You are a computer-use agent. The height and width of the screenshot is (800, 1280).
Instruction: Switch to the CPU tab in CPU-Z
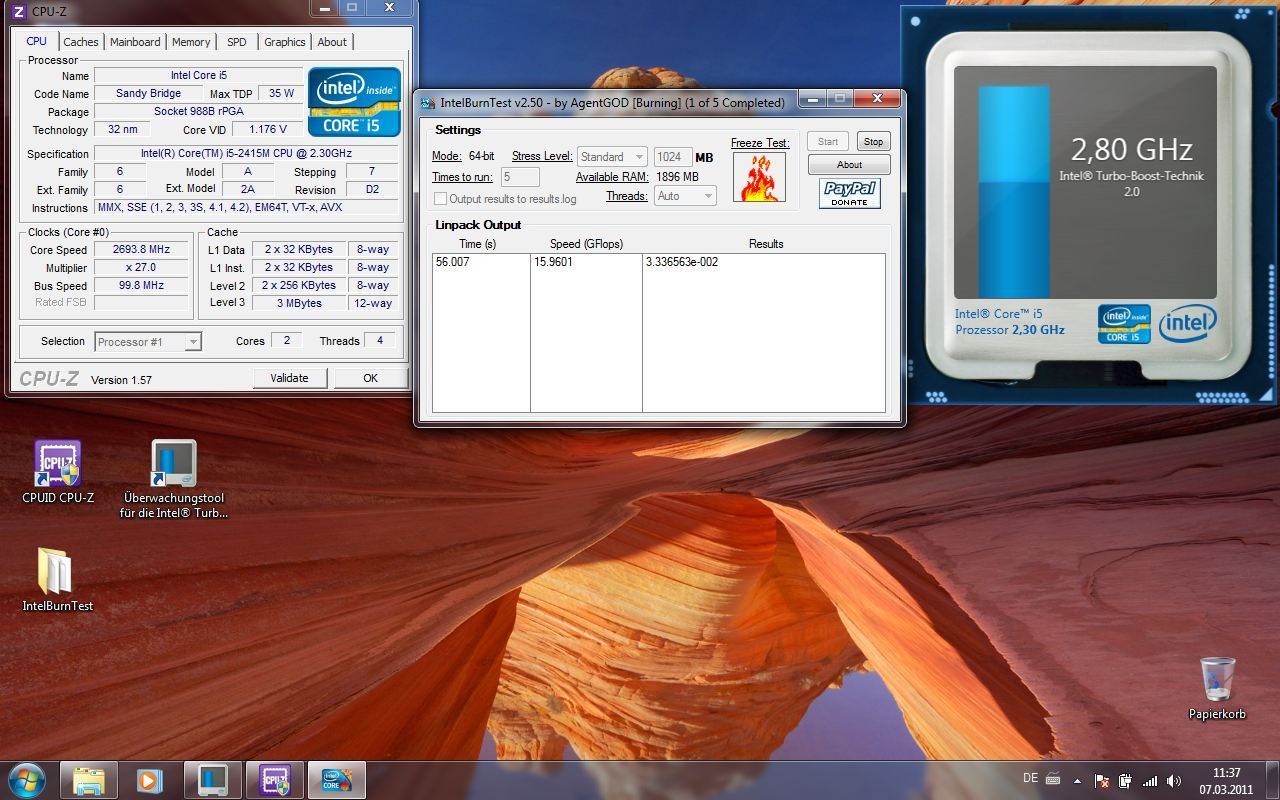click(36, 41)
